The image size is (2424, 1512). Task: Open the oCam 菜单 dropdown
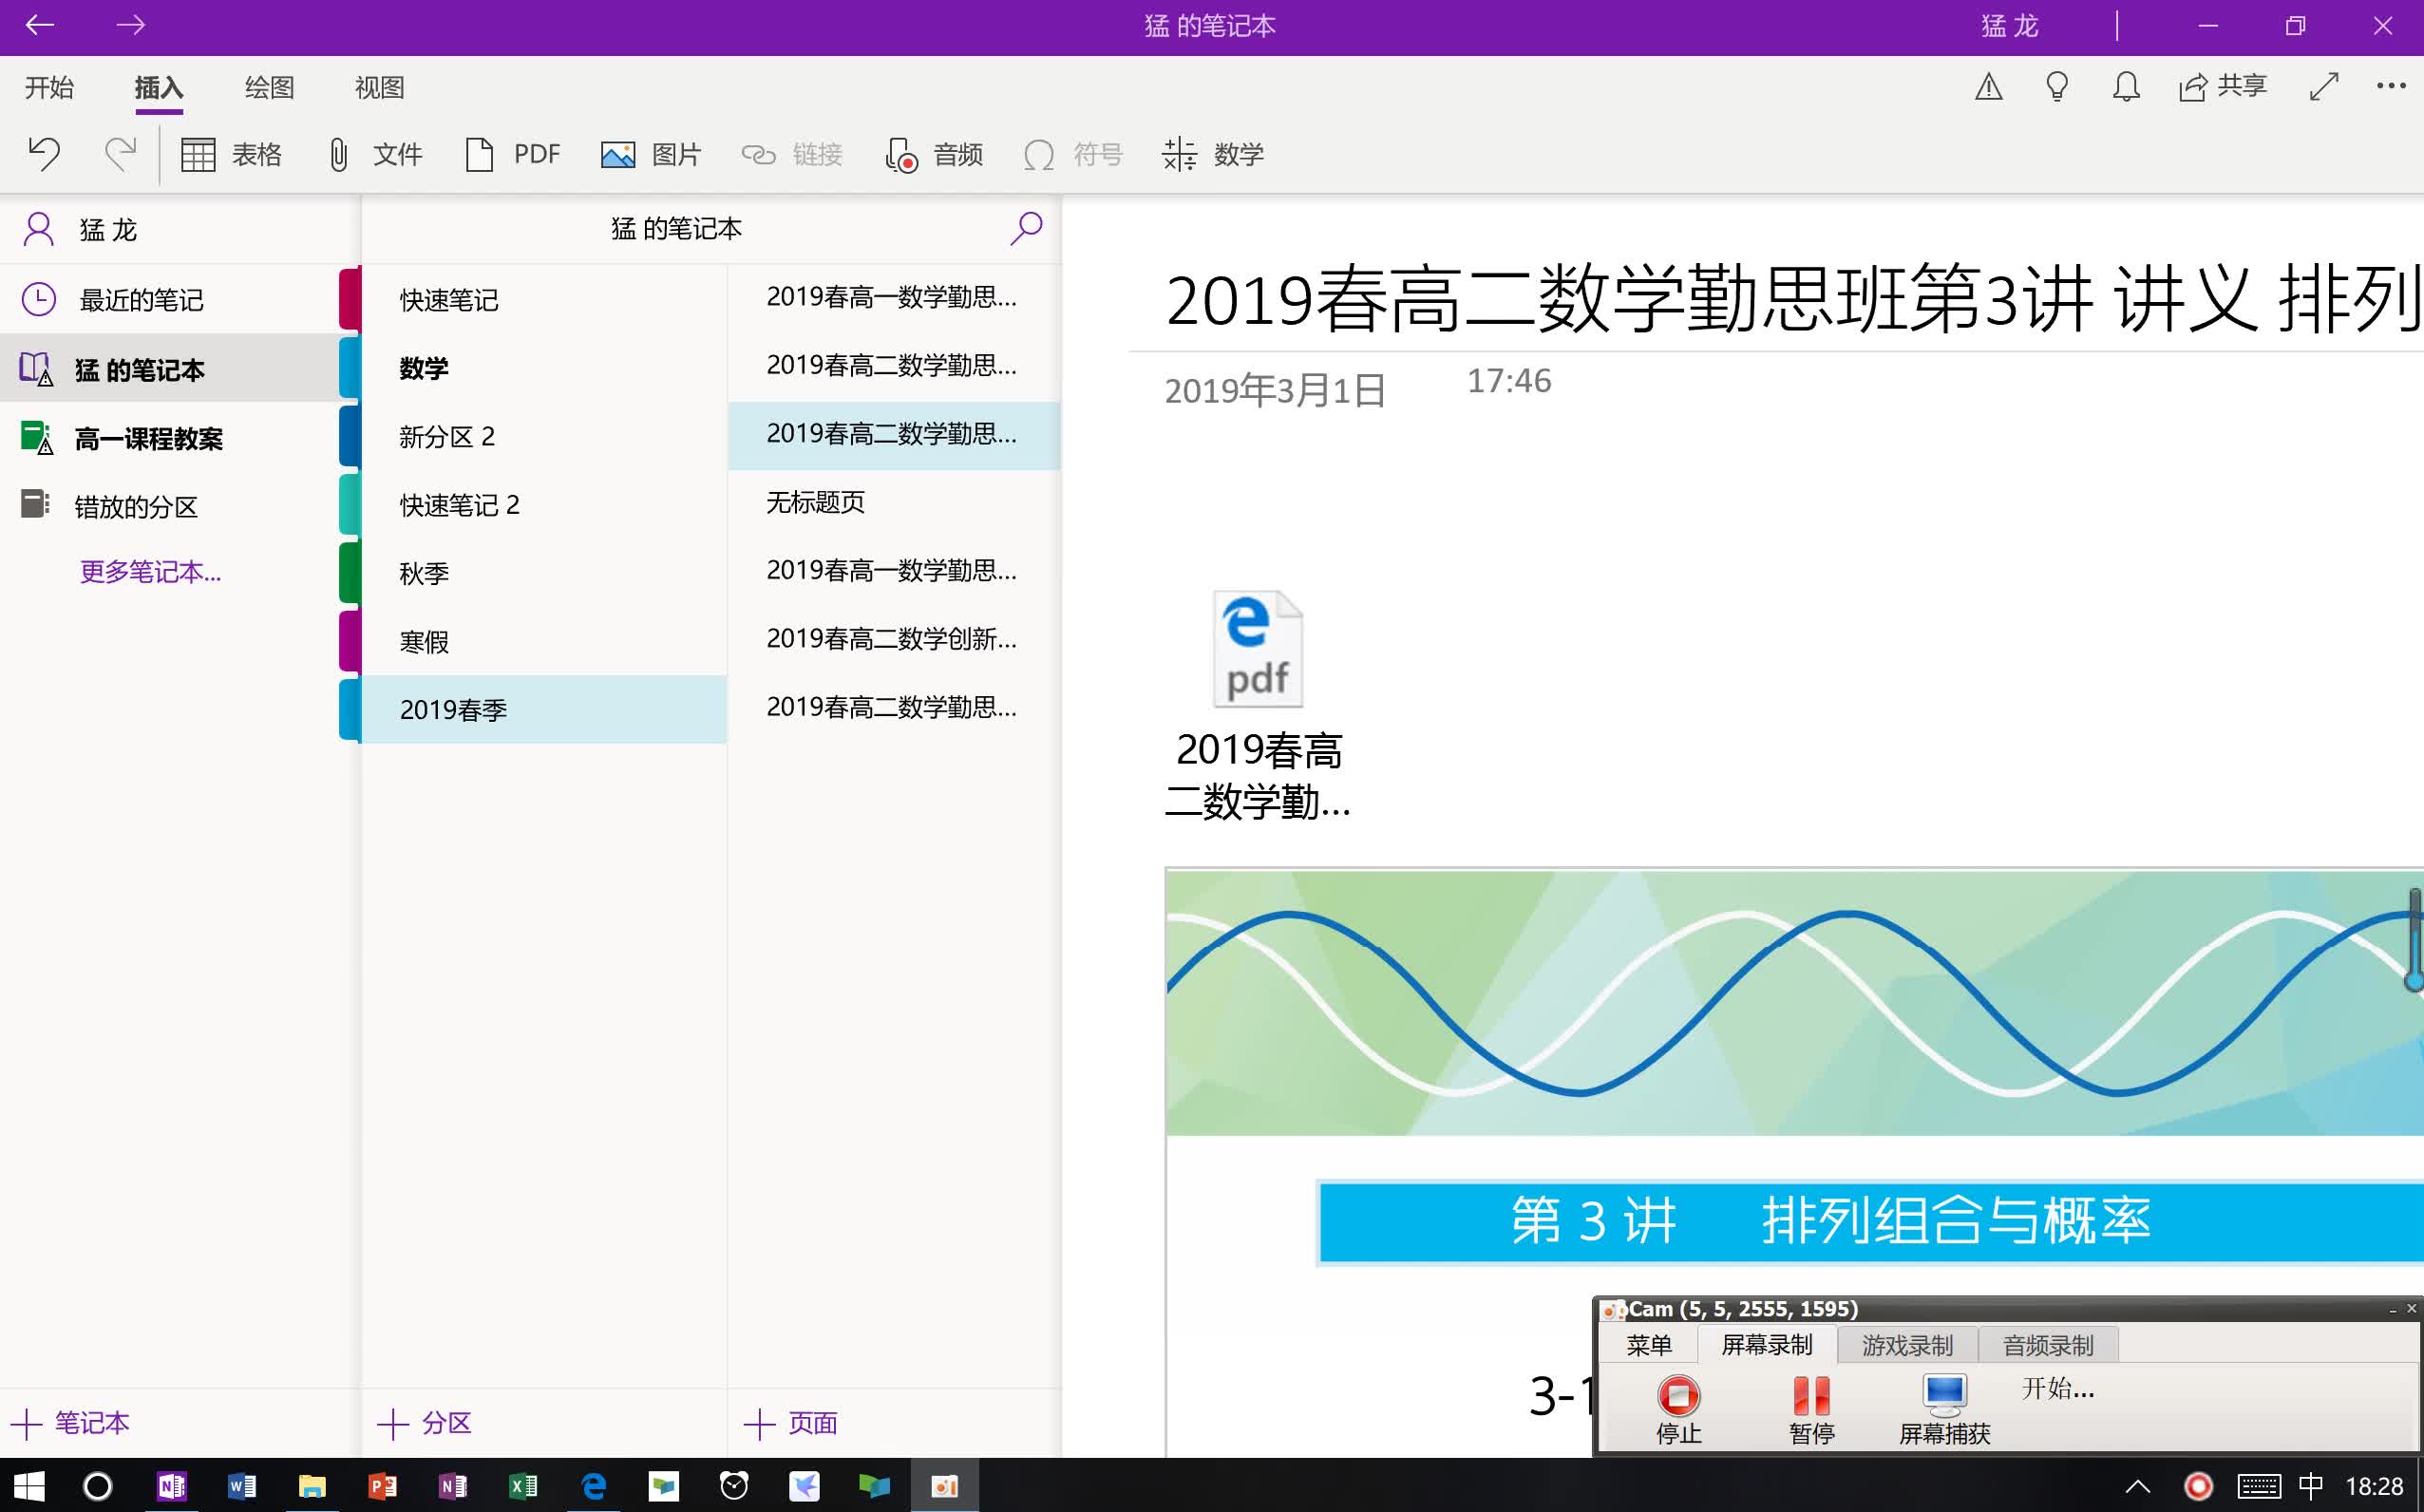pyautogui.click(x=1648, y=1345)
